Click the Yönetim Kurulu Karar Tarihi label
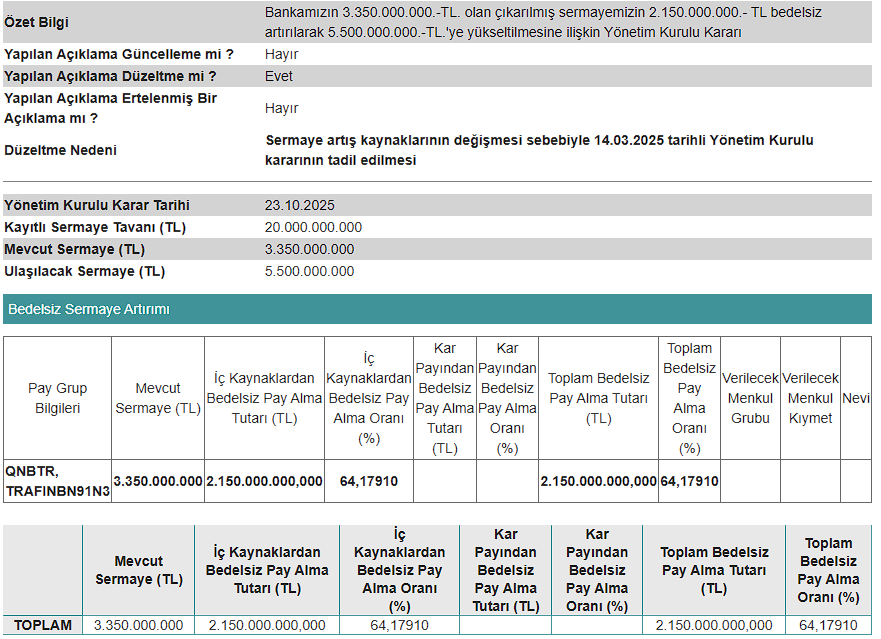The width and height of the screenshot is (881, 639). [x=97, y=205]
